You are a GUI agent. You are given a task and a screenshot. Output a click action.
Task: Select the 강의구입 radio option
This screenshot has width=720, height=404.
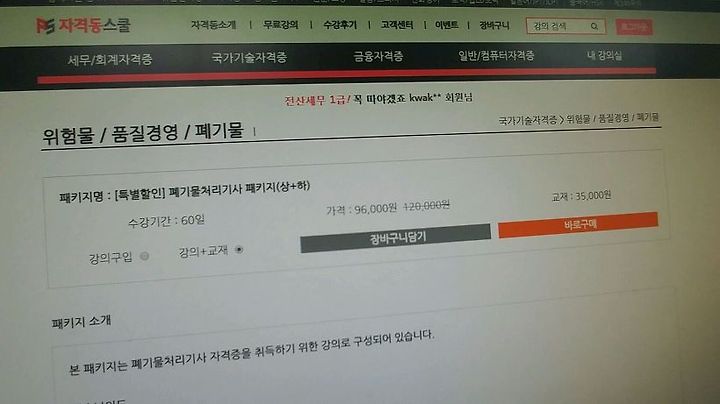pyautogui.click(x=145, y=256)
